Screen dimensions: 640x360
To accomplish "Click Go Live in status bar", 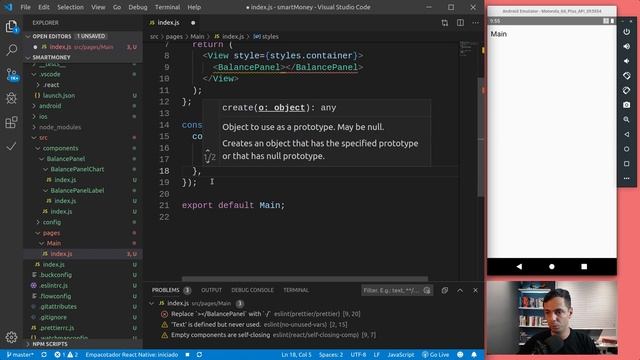I will tap(436, 355).
